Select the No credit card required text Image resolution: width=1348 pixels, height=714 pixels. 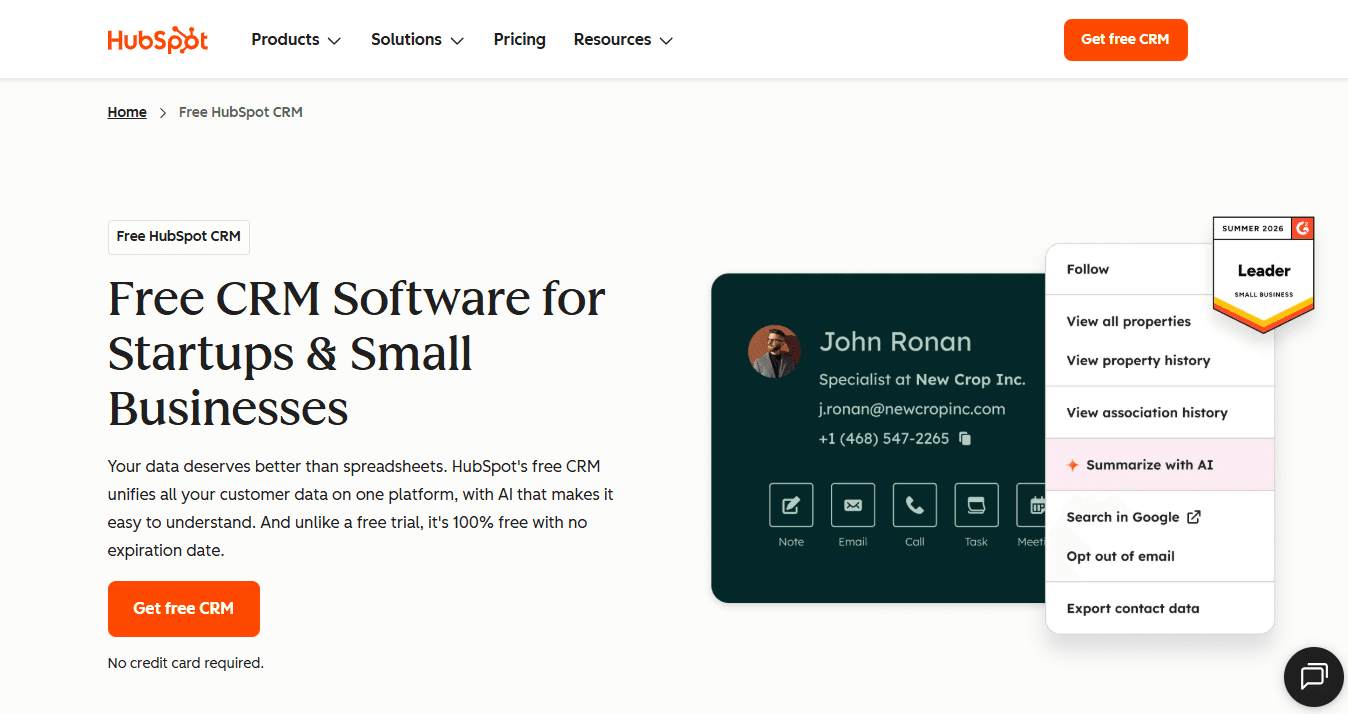(x=186, y=663)
